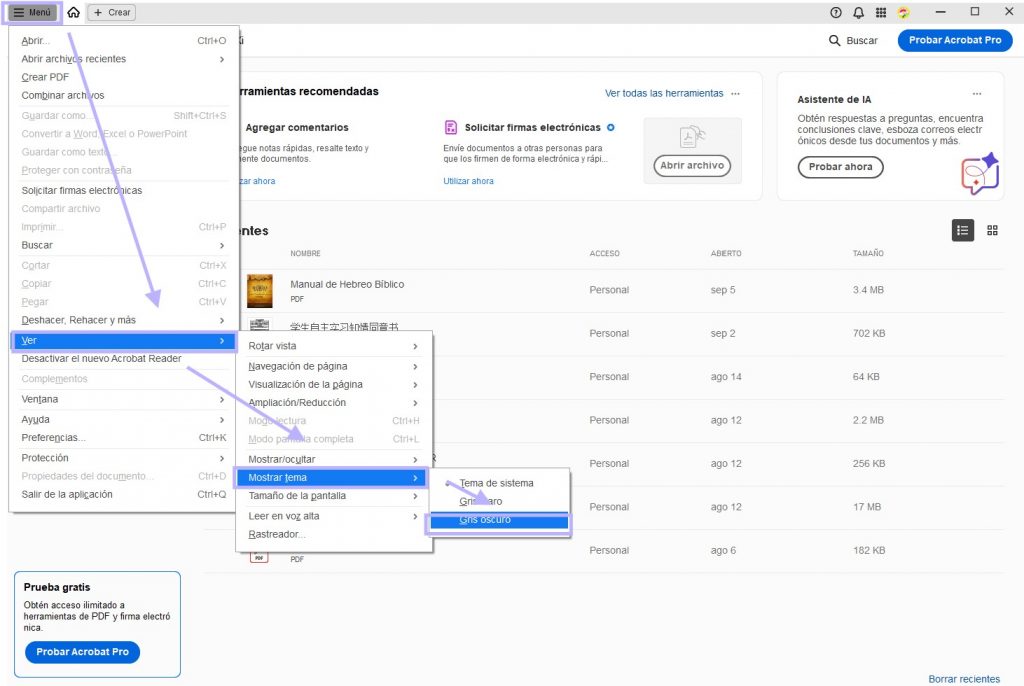Expand the Ventana submenu
The width and height of the screenshot is (1024, 686).
[x=123, y=399]
